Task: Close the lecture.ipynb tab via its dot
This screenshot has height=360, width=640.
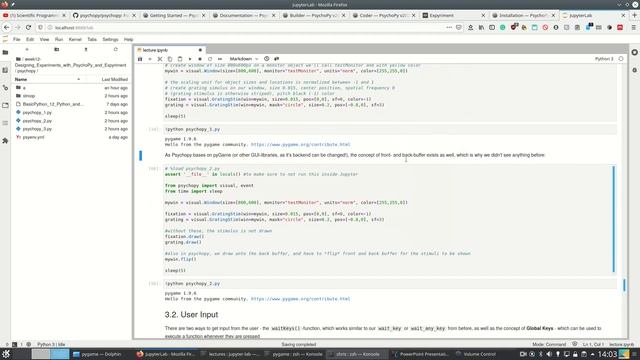Action: [x=200, y=50]
